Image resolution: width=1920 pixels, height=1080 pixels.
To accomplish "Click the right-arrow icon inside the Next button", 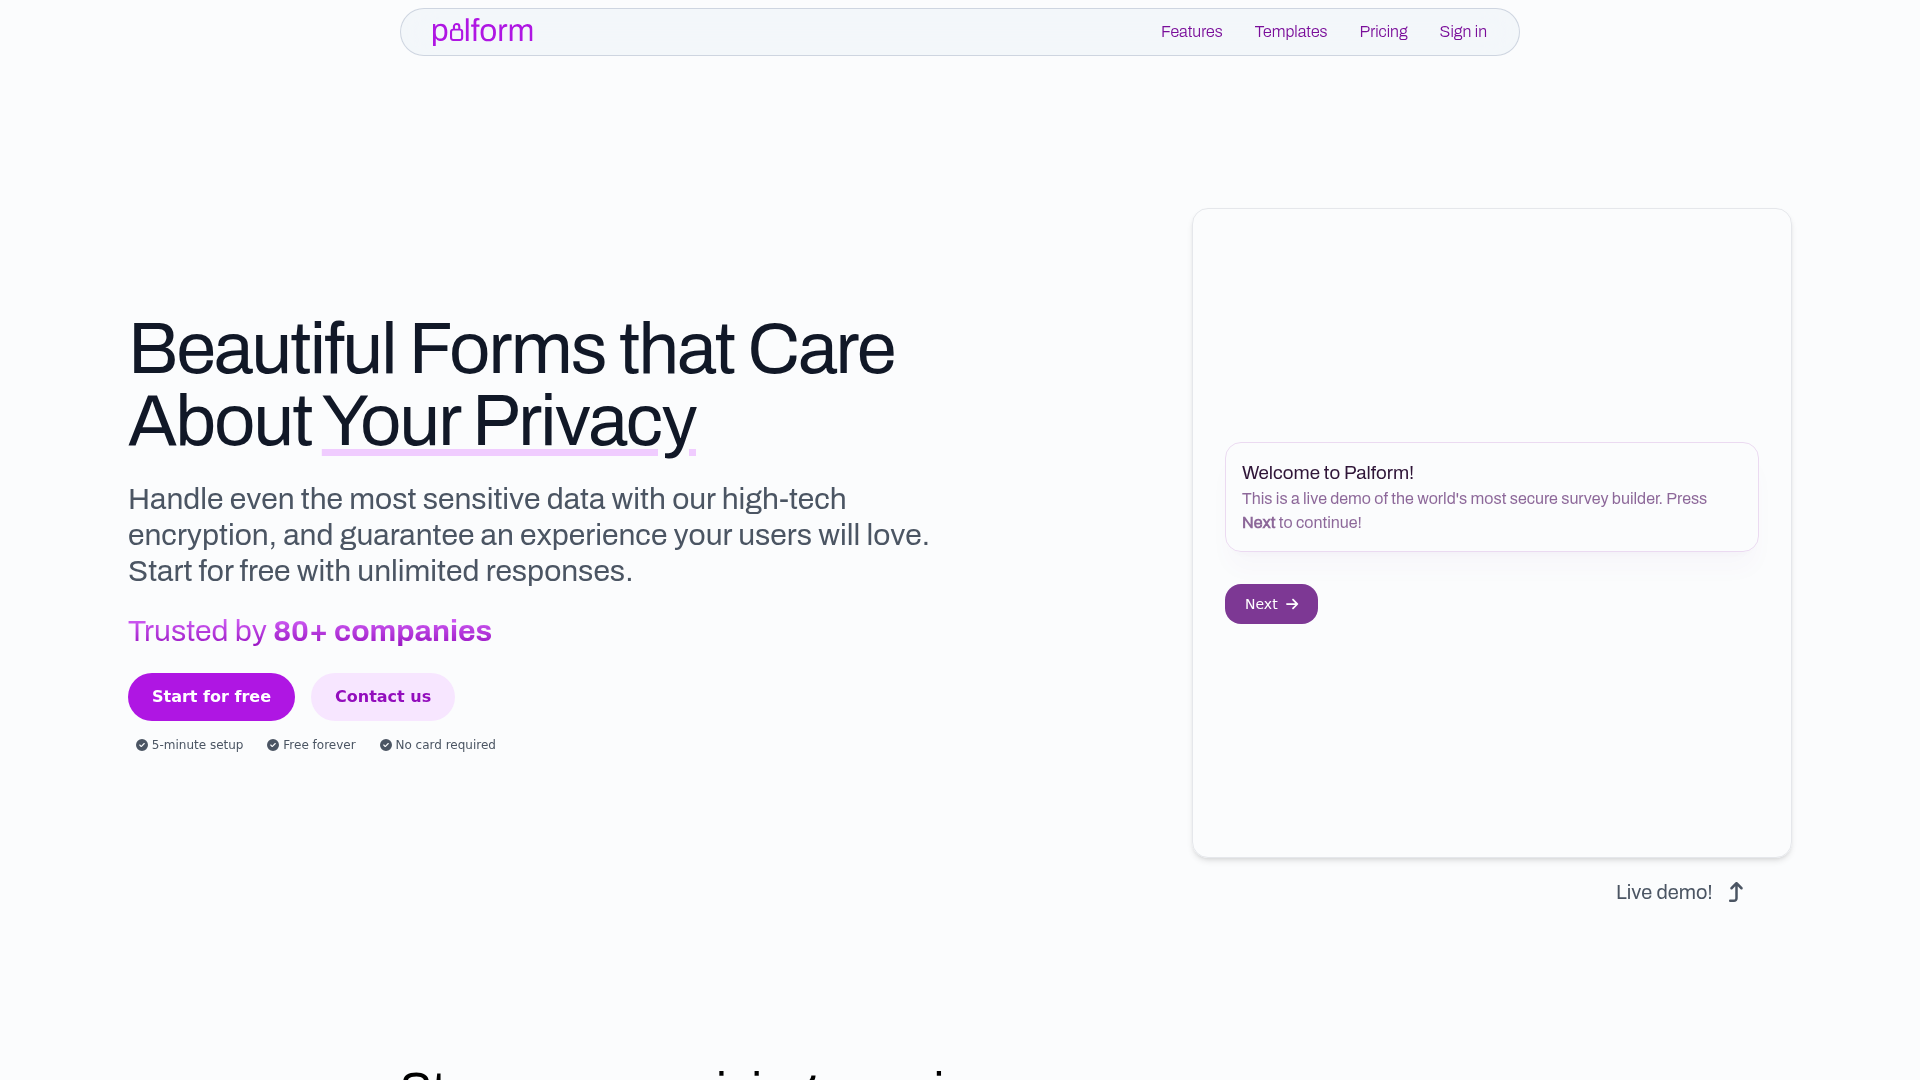I will (1293, 604).
